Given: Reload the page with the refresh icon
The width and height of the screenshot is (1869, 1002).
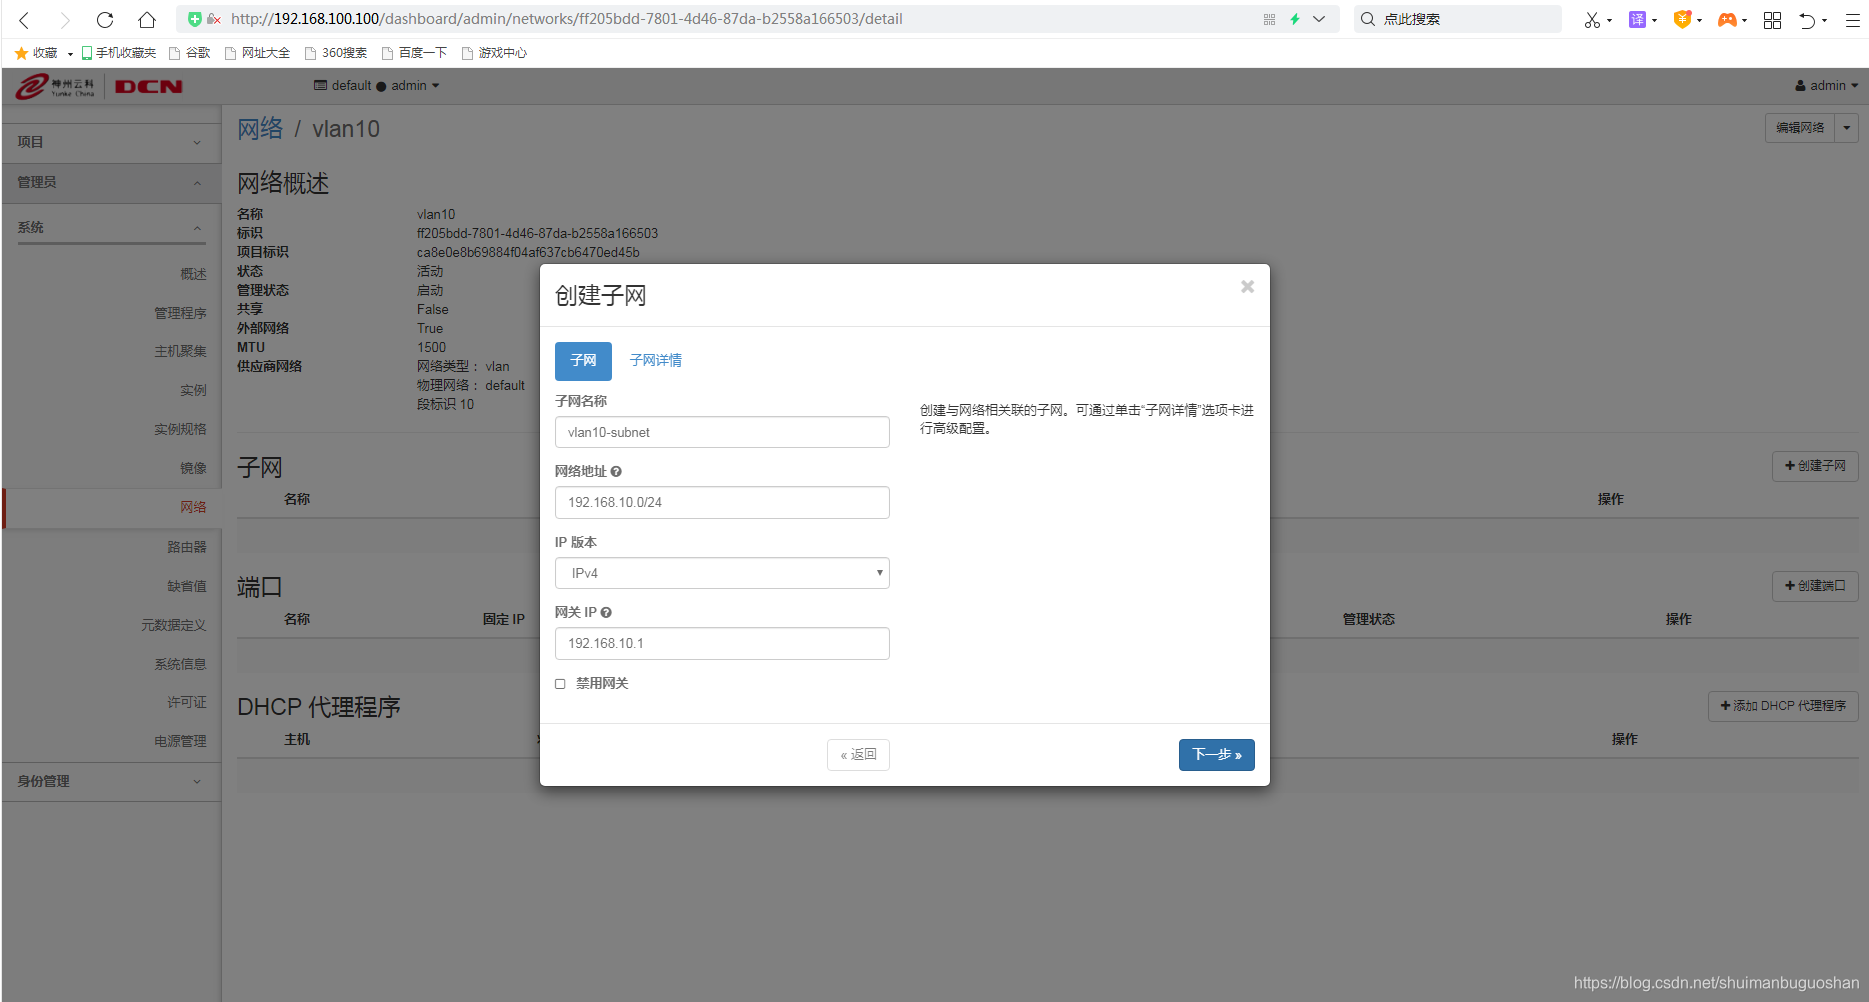Looking at the screenshot, I should (105, 19).
